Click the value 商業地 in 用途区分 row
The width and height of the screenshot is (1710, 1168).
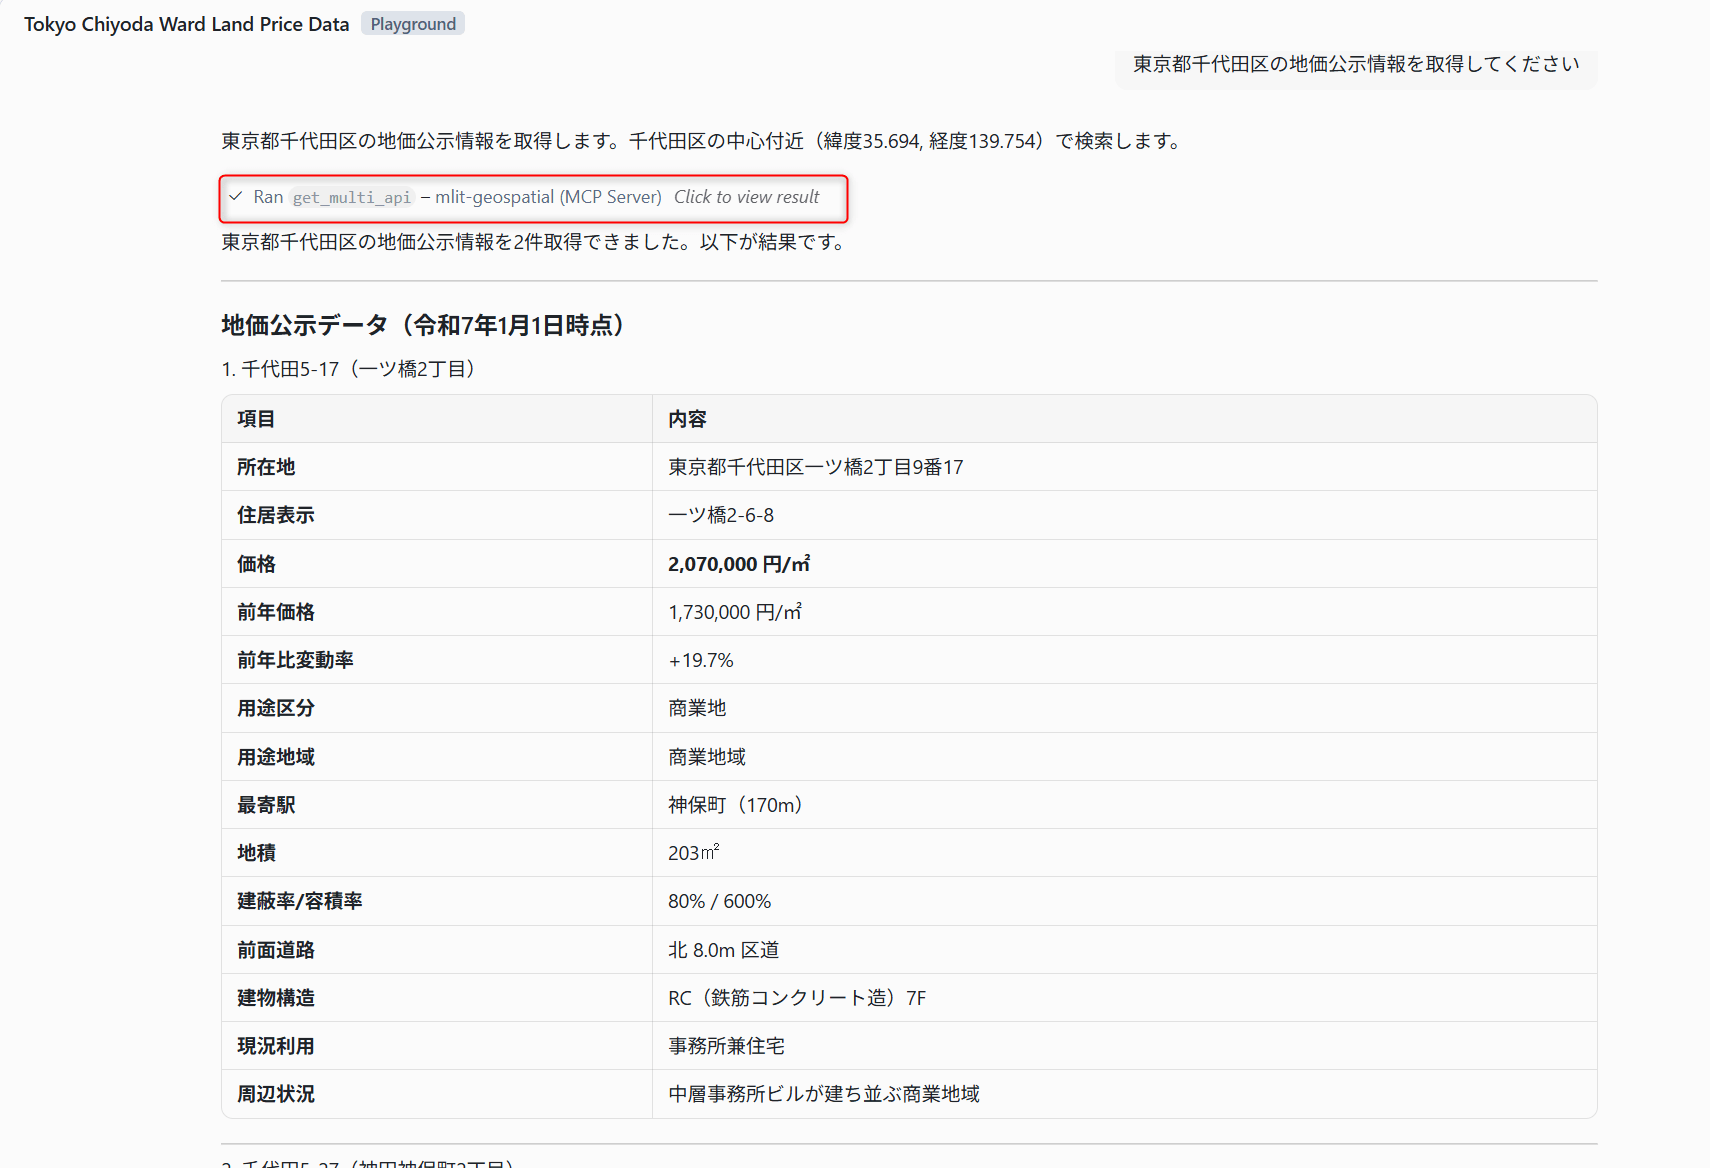tap(697, 708)
